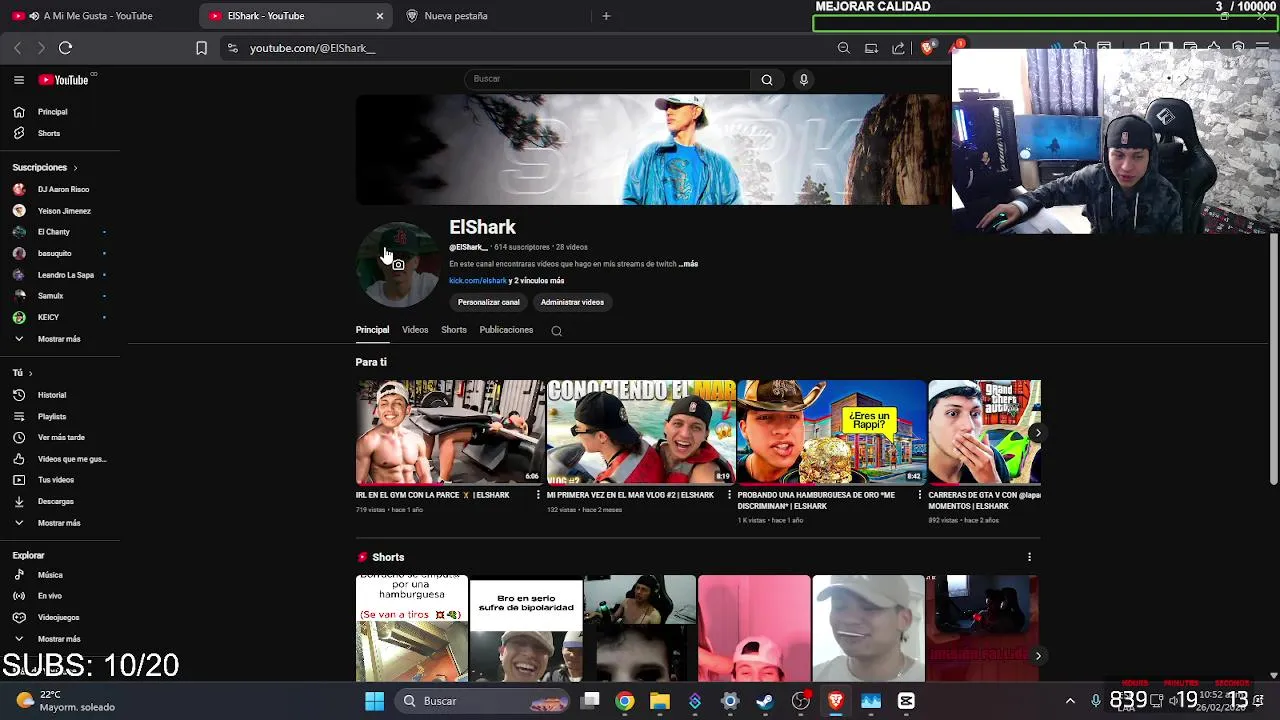Expand Mostrar más under Tú section

(x=60, y=523)
